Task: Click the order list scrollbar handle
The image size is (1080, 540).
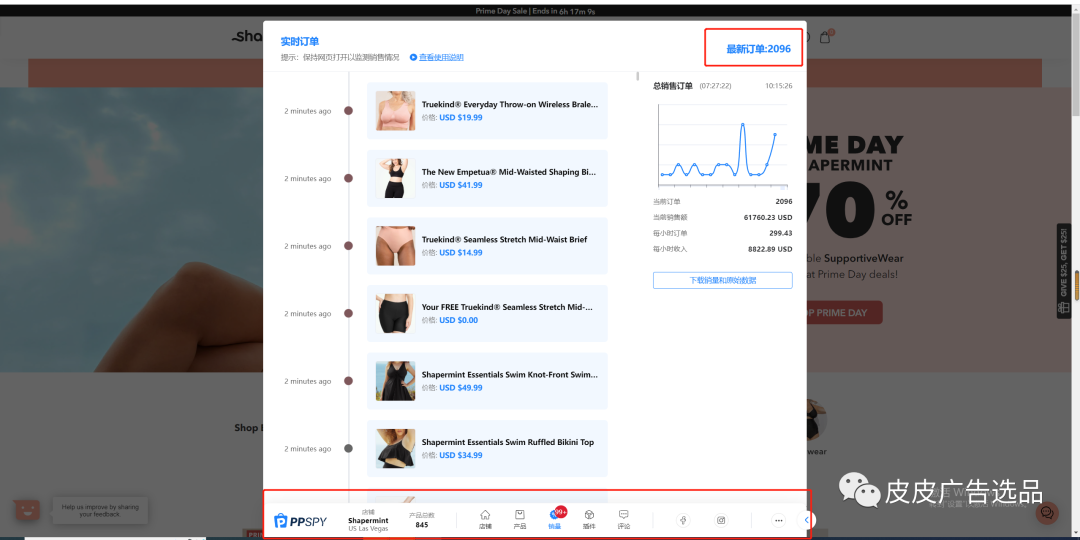Action: [638, 76]
